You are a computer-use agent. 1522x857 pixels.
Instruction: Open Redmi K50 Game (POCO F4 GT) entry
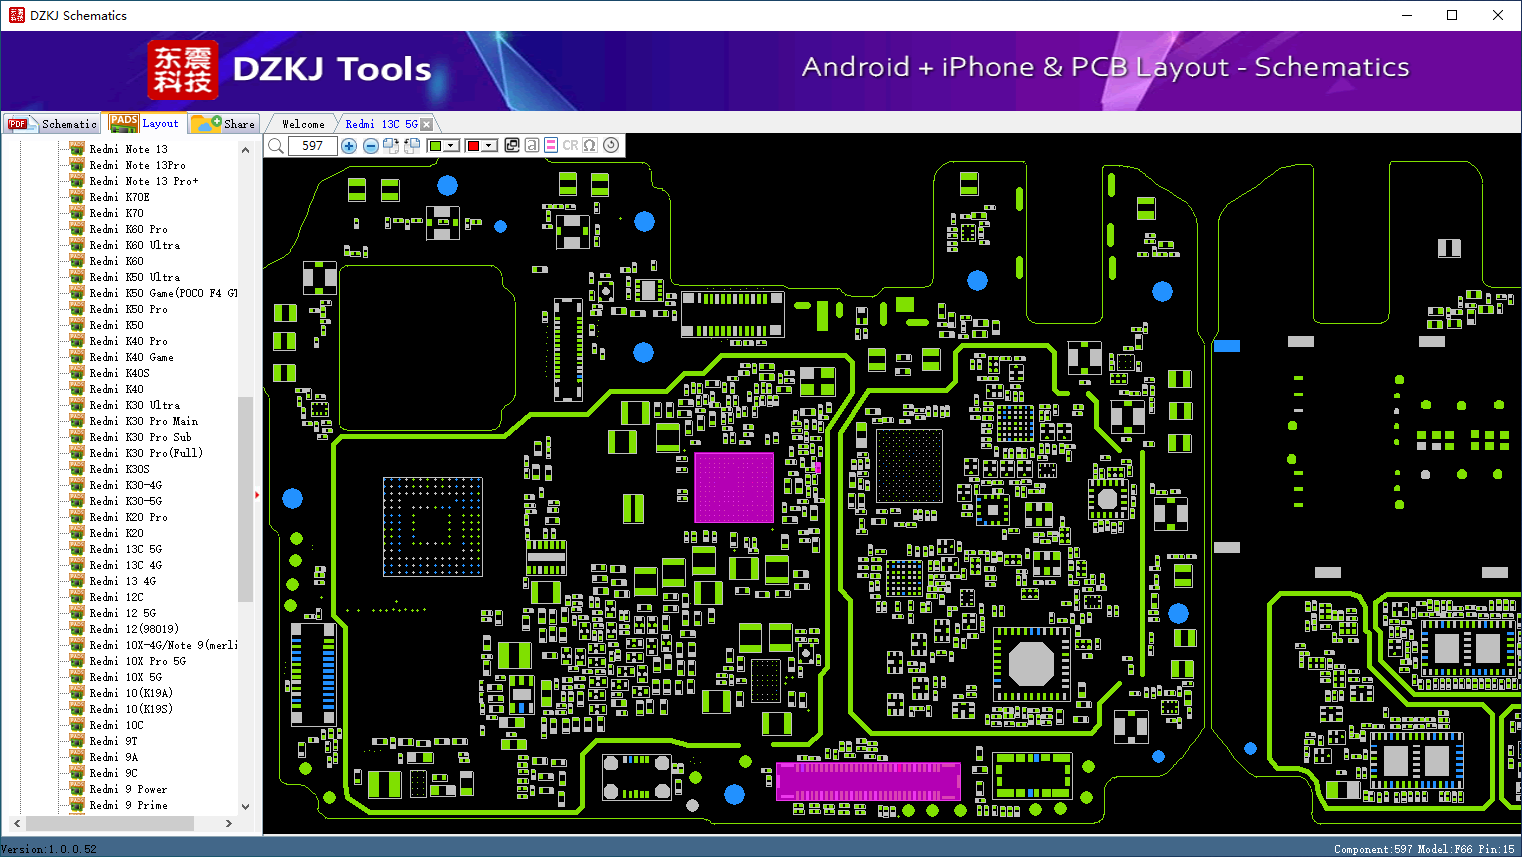click(163, 293)
